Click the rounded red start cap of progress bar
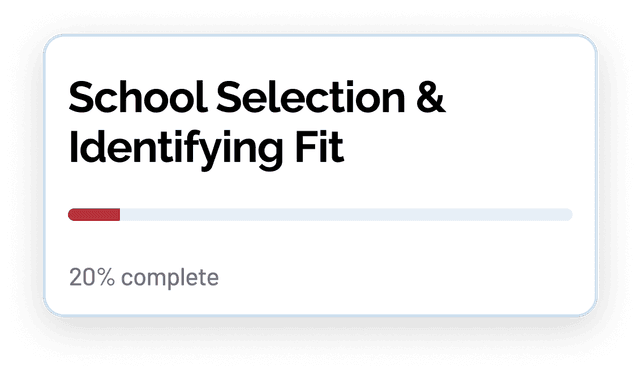 (x=71, y=215)
